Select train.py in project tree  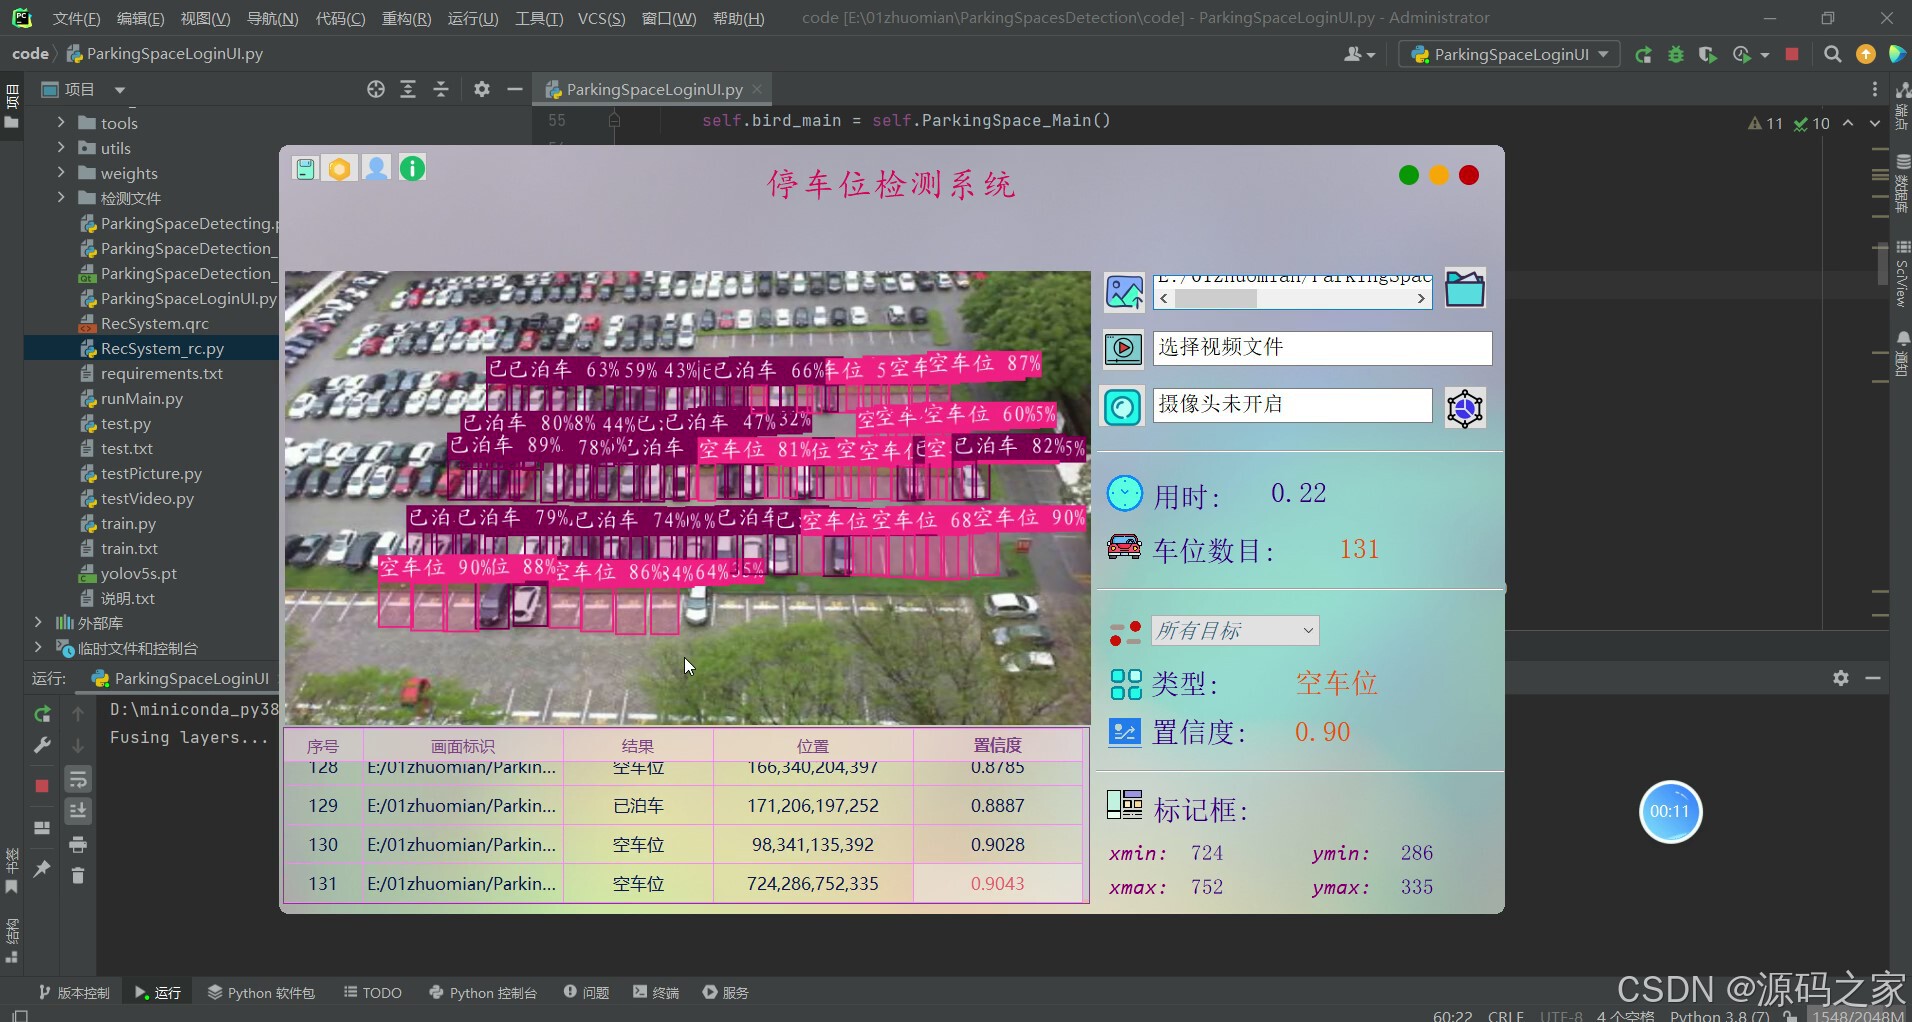tap(128, 523)
